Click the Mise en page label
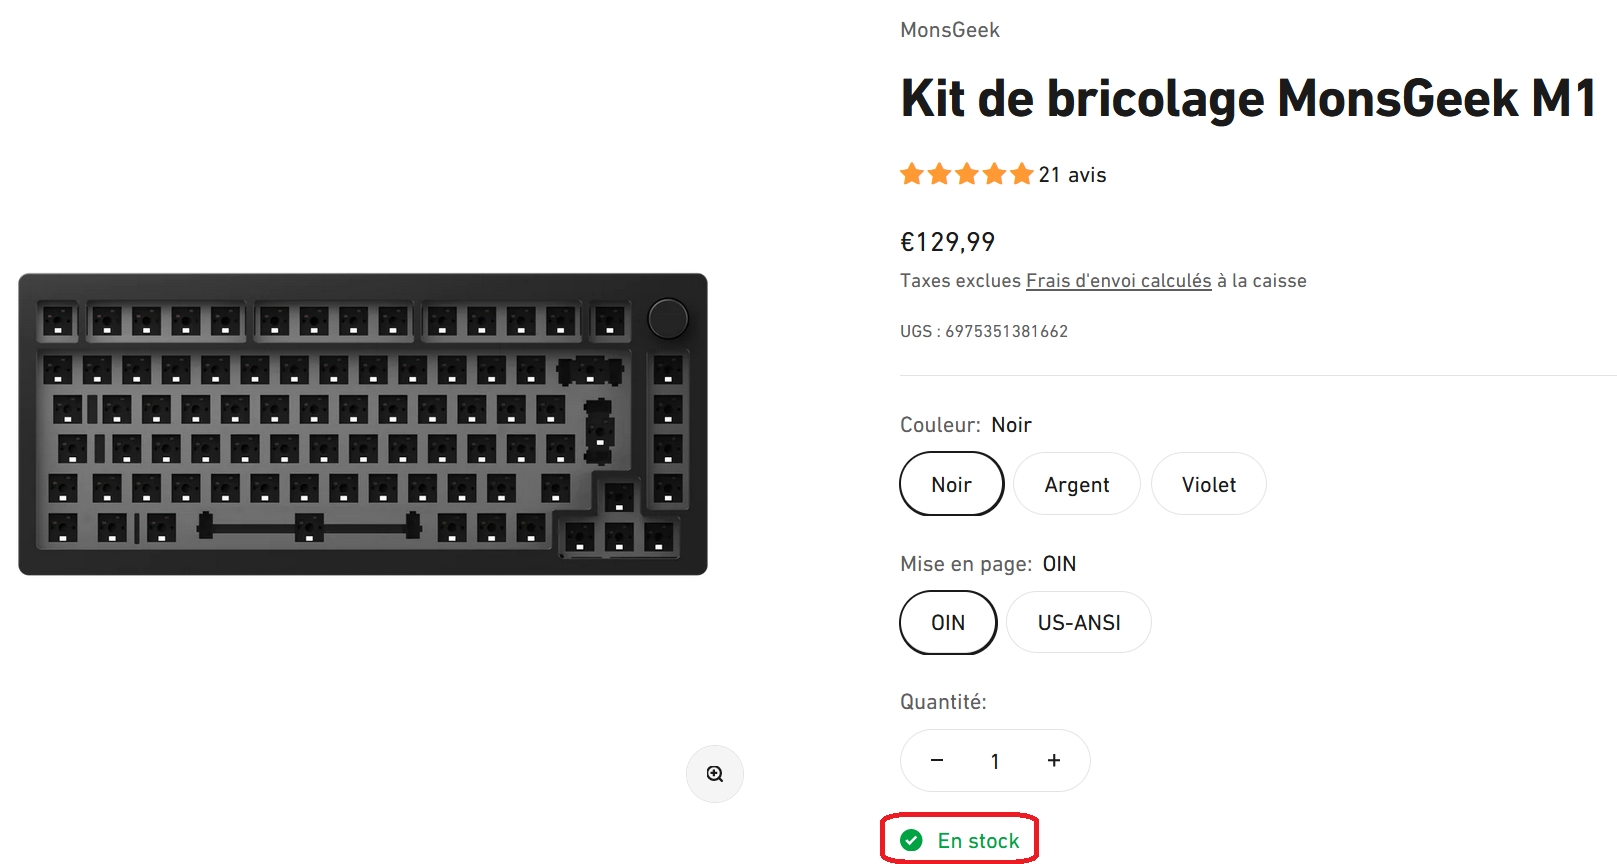This screenshot has width=1617, height=864. (x=965, y=564)
